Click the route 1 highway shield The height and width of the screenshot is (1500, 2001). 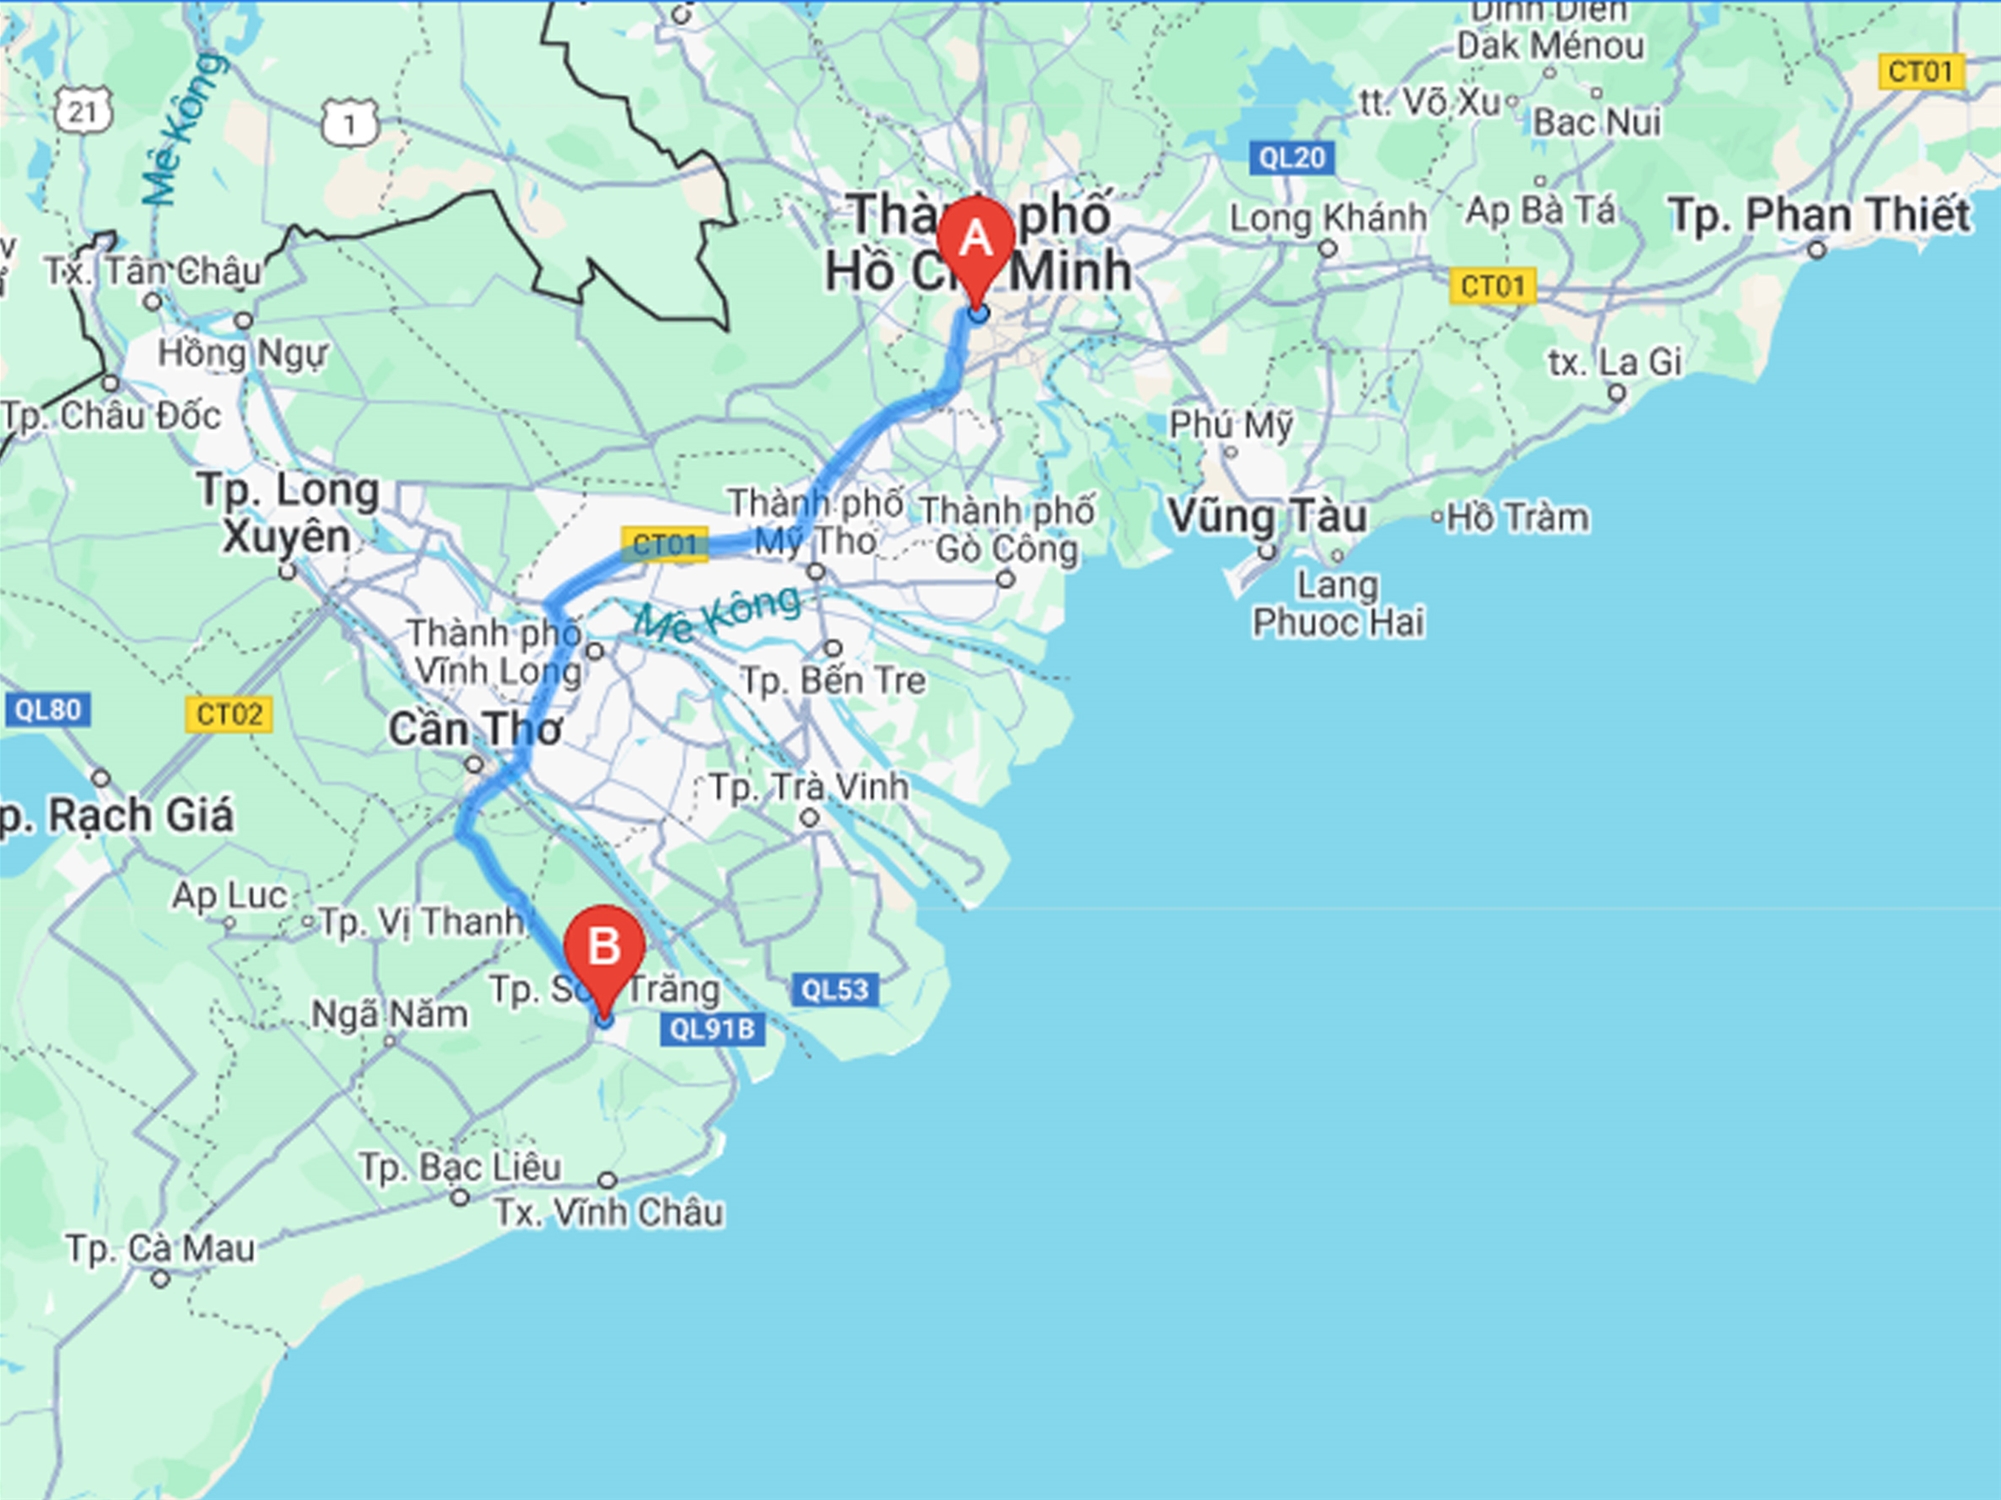coord(349,124)
